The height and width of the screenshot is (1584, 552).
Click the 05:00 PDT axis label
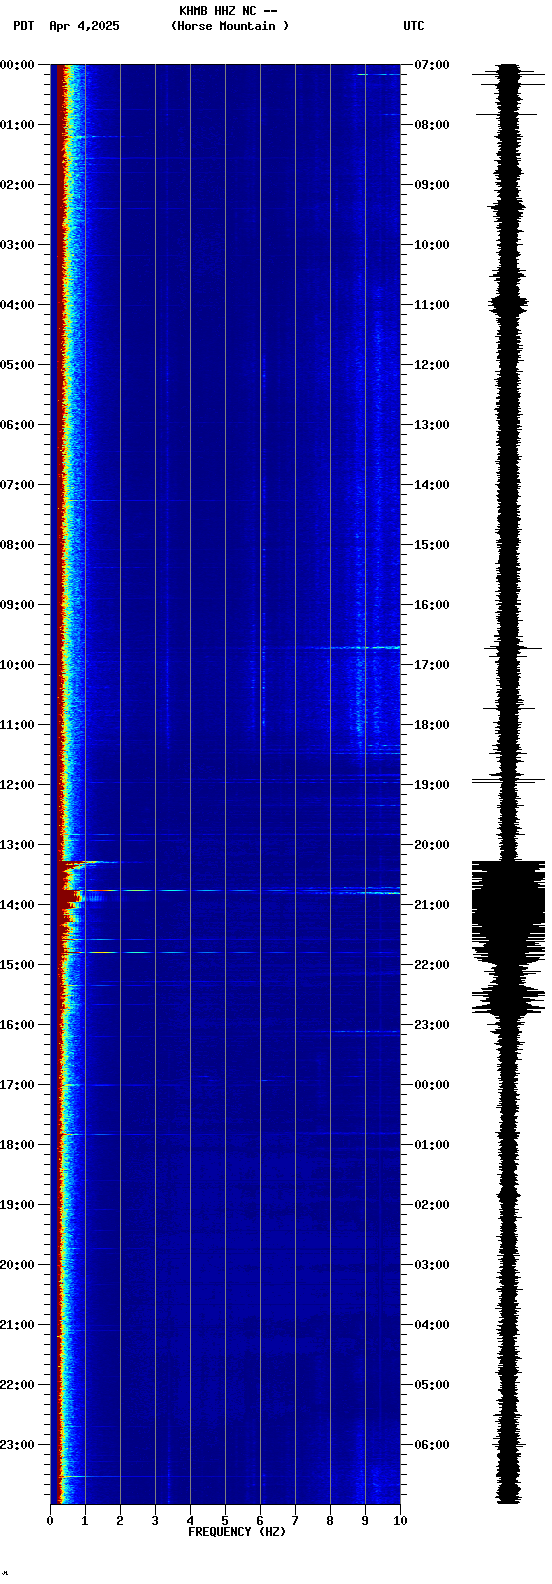tap(17, 365)
